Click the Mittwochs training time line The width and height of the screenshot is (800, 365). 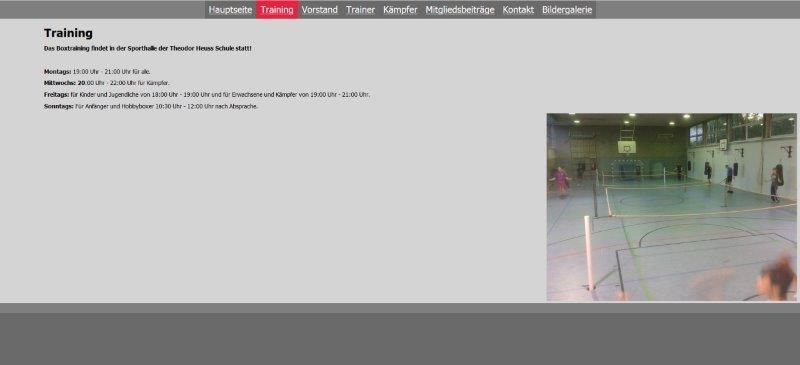(107, 83)
